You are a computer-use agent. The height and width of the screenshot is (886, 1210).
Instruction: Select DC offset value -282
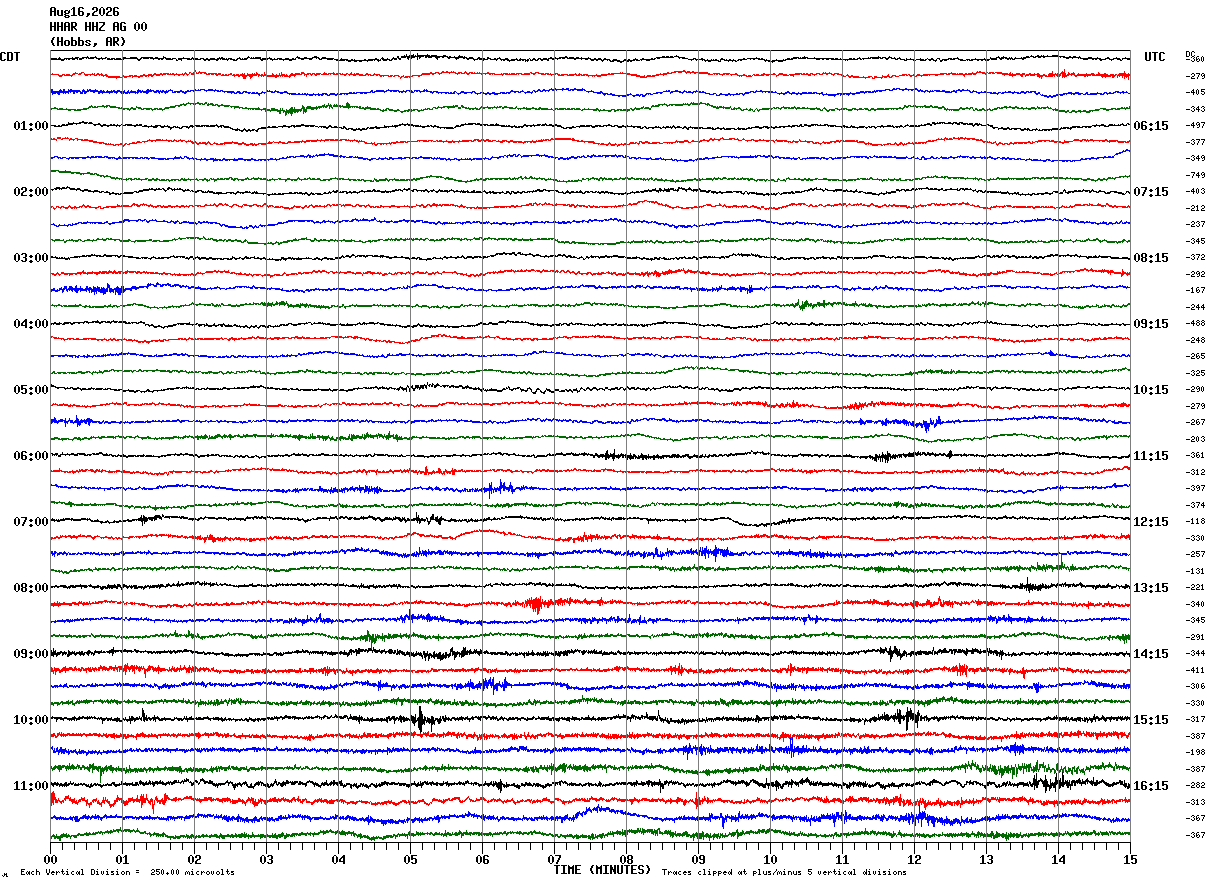pos(1195,786)
